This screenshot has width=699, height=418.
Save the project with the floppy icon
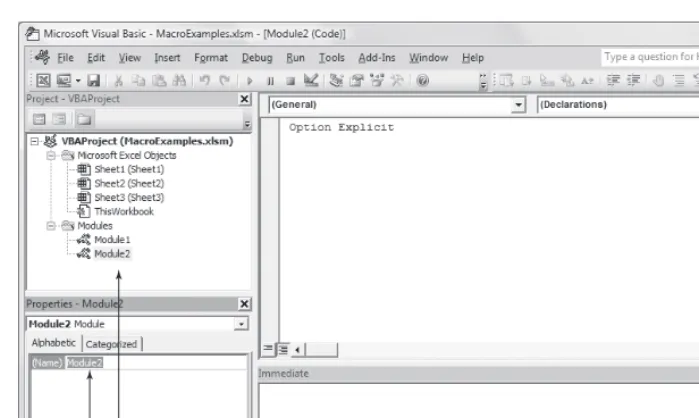coord(93,81)
